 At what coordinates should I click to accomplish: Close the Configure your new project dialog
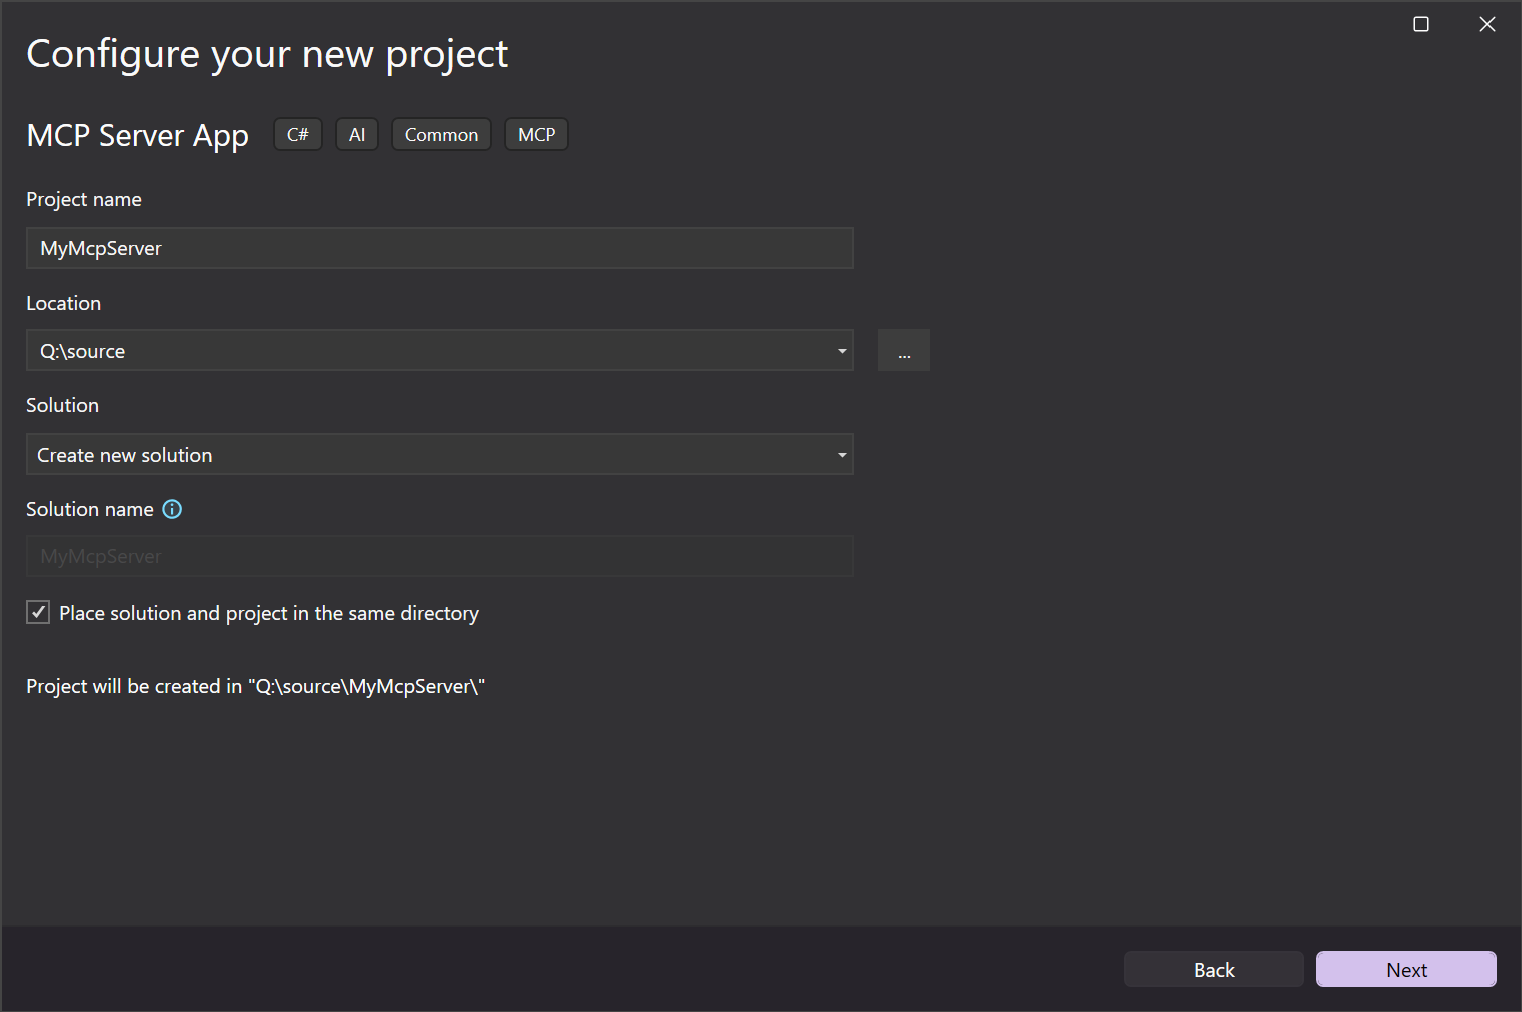click(x=1487, y=23)
